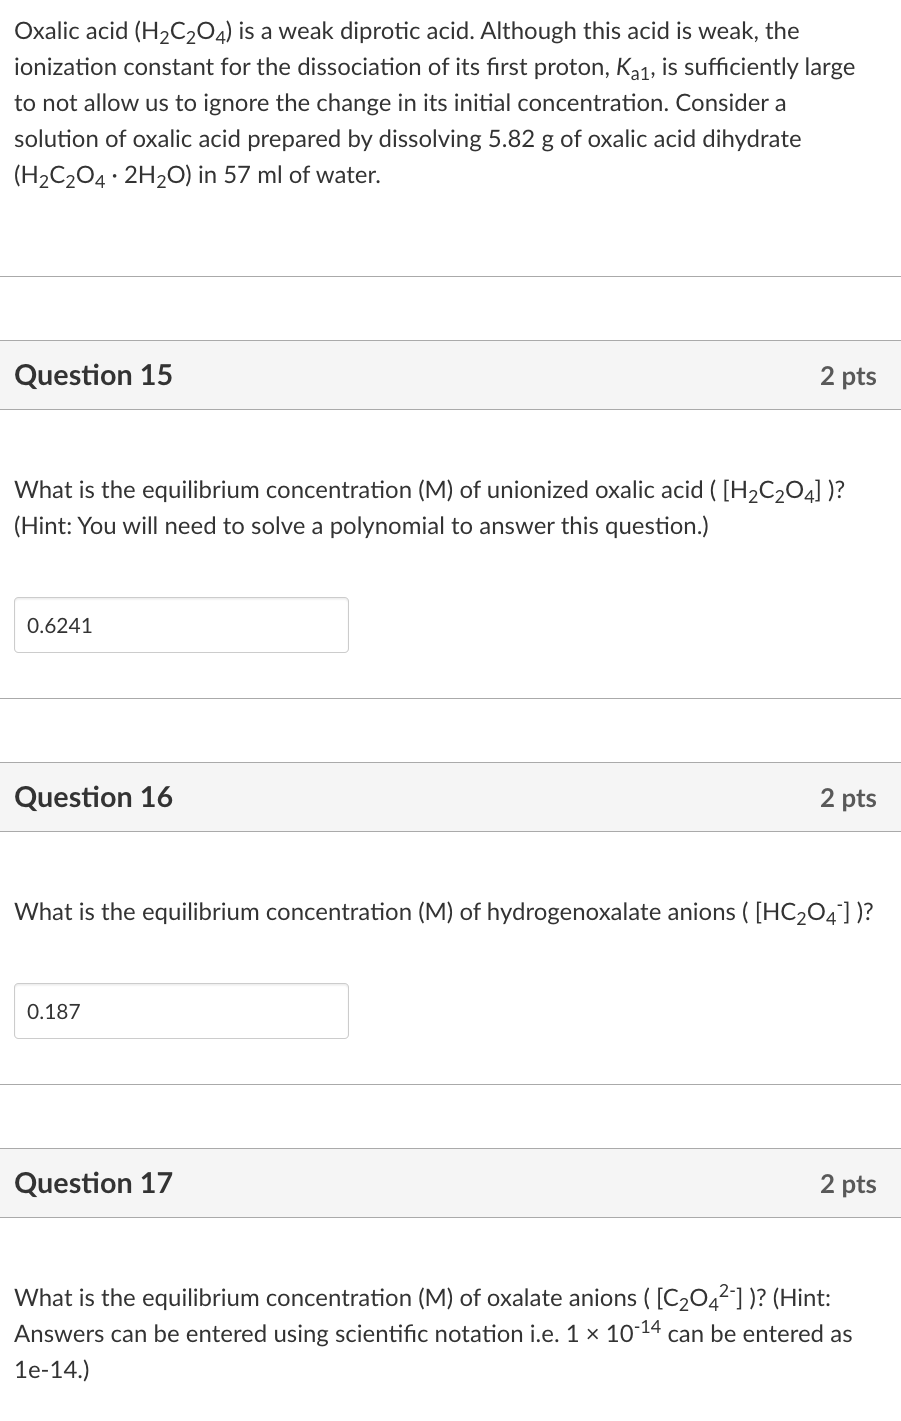Click the Question 16 title text
Screen dimensions: 901x1421
93,797
